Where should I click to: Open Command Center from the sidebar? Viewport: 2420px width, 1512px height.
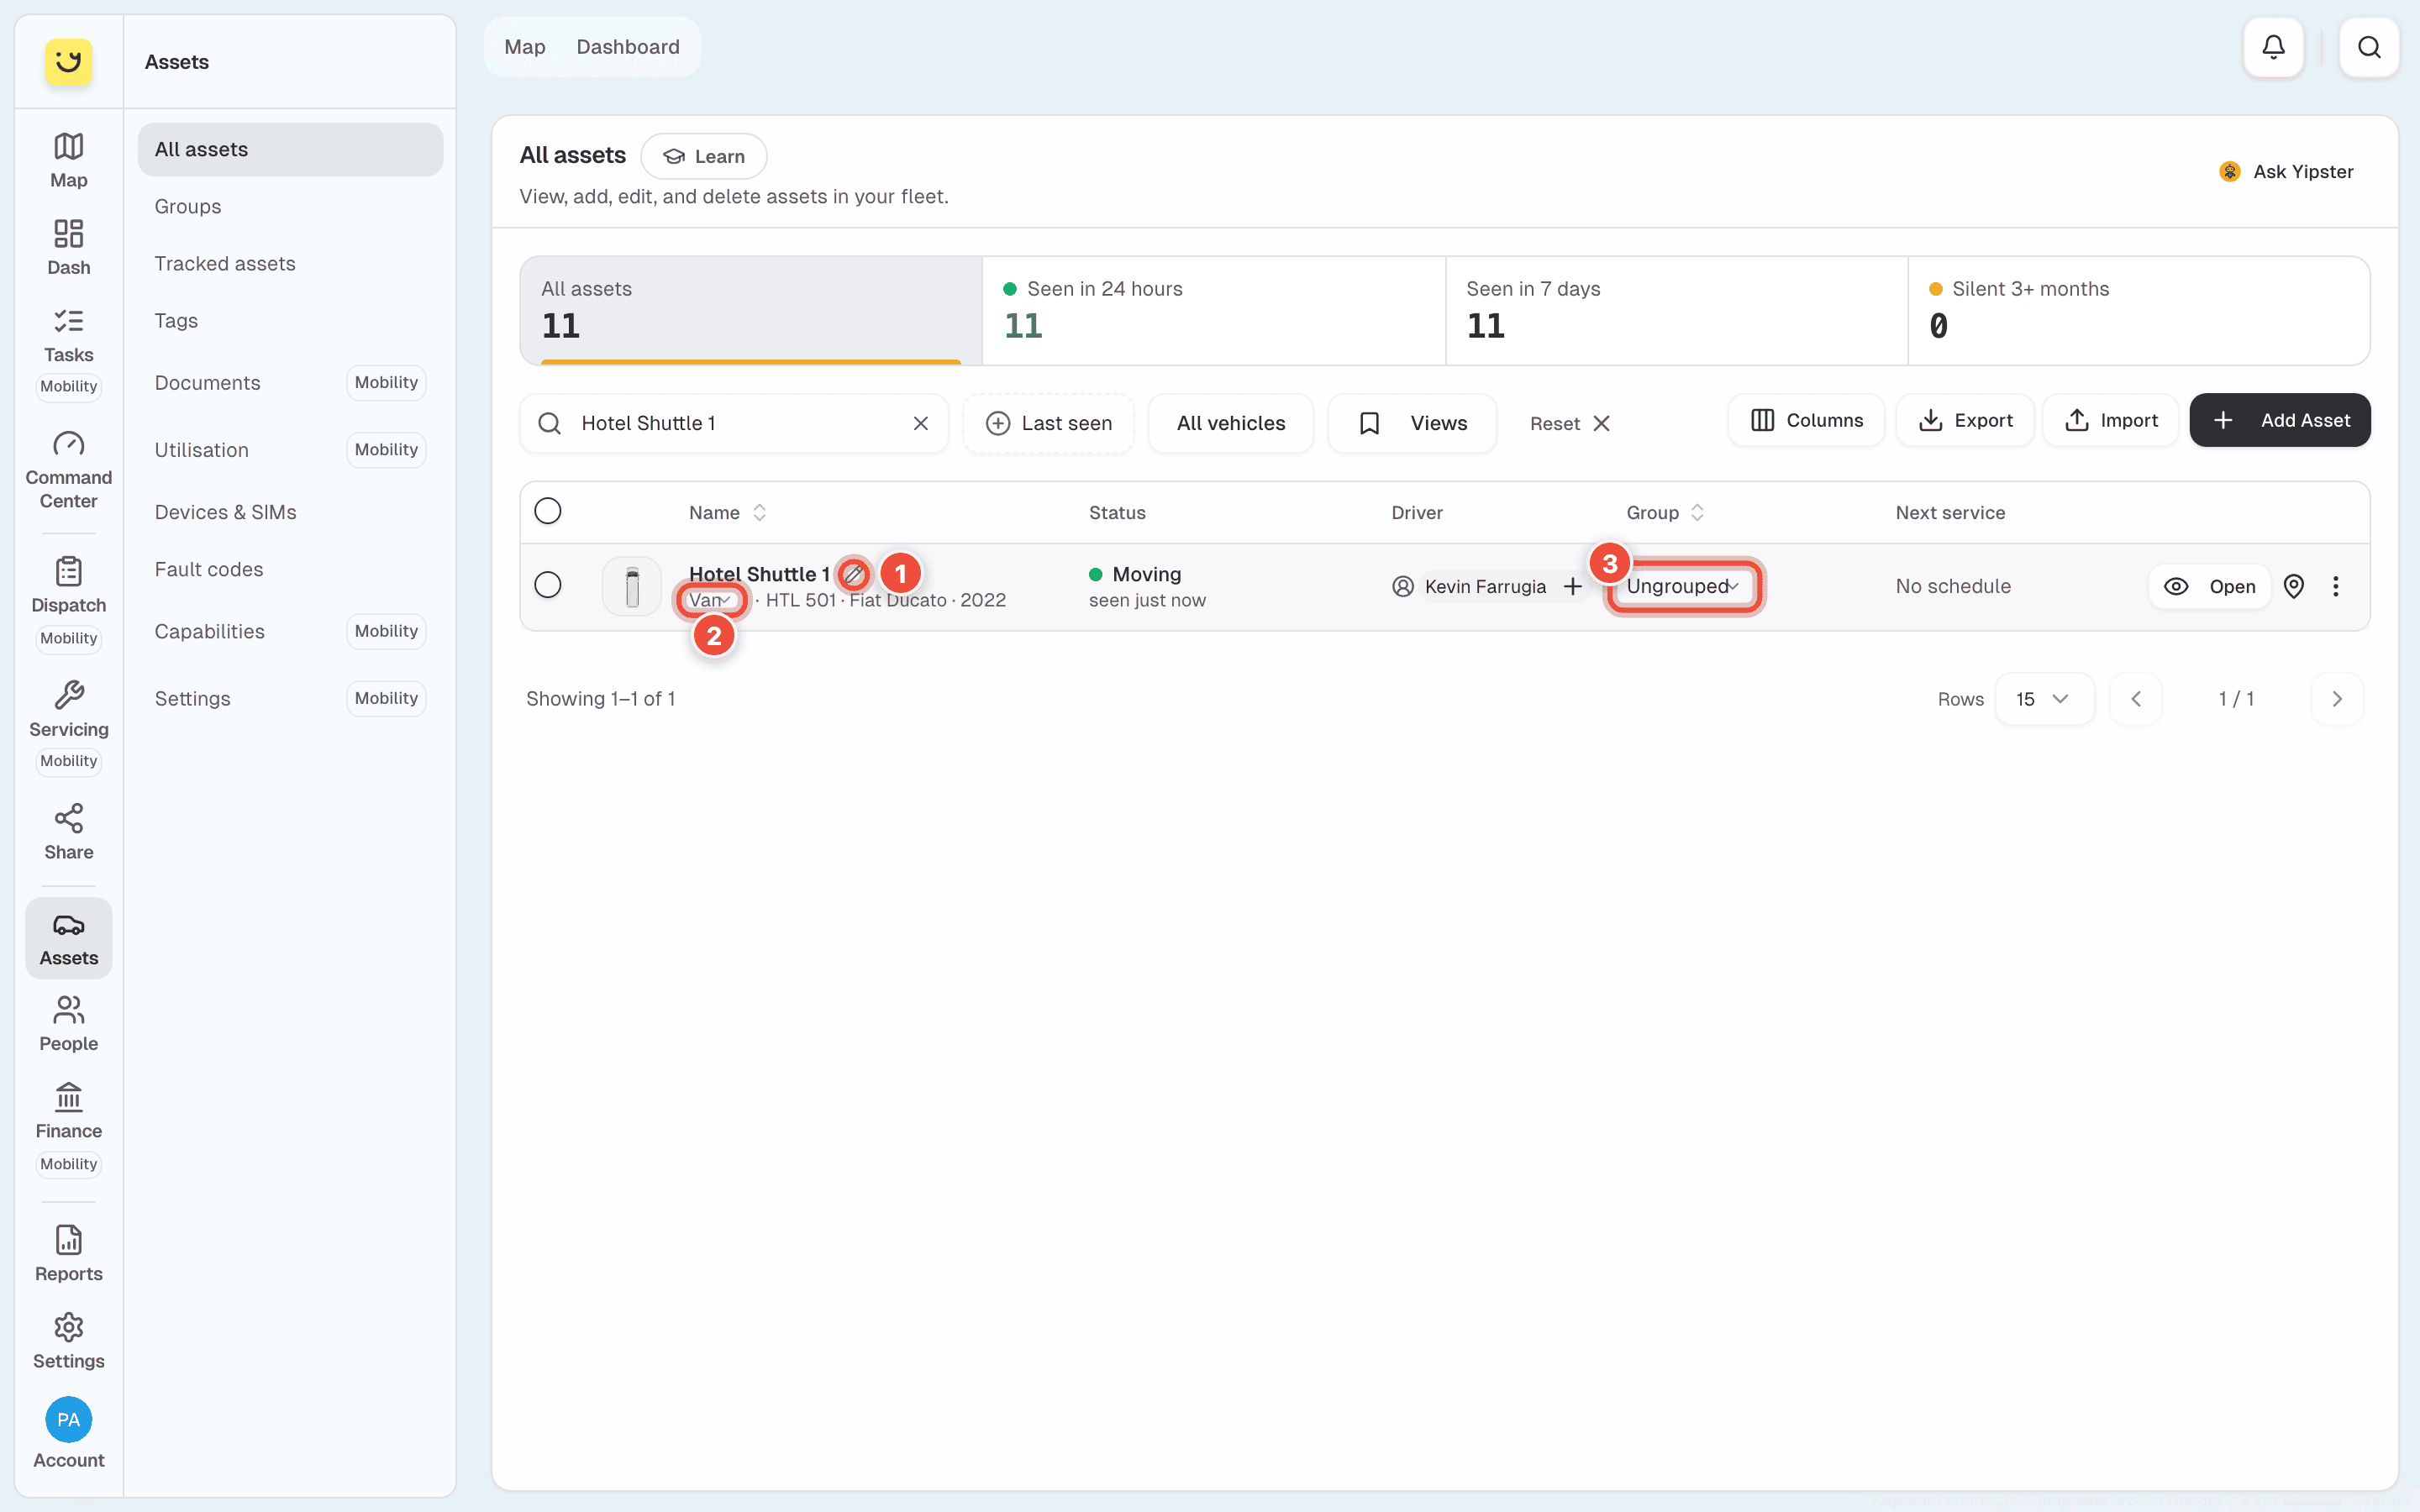[x=68, y=470]
